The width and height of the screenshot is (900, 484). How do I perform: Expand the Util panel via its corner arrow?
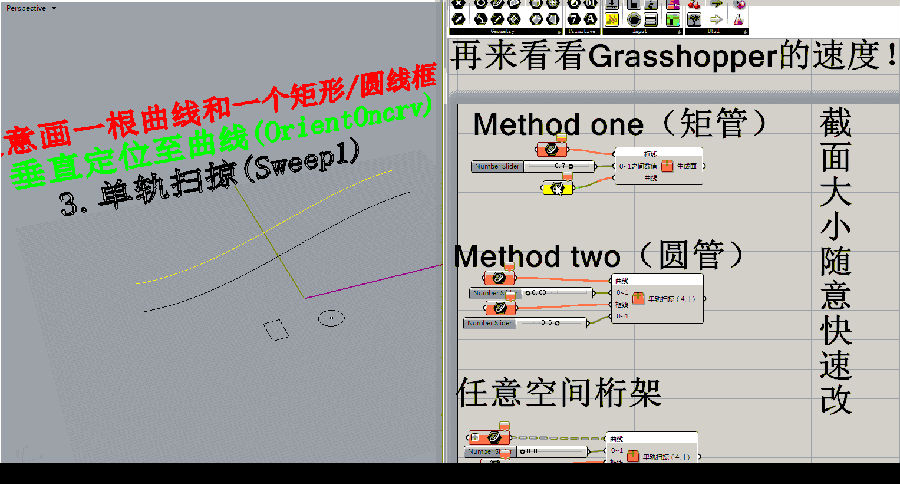pyautogui.click(x=746, y=32)
